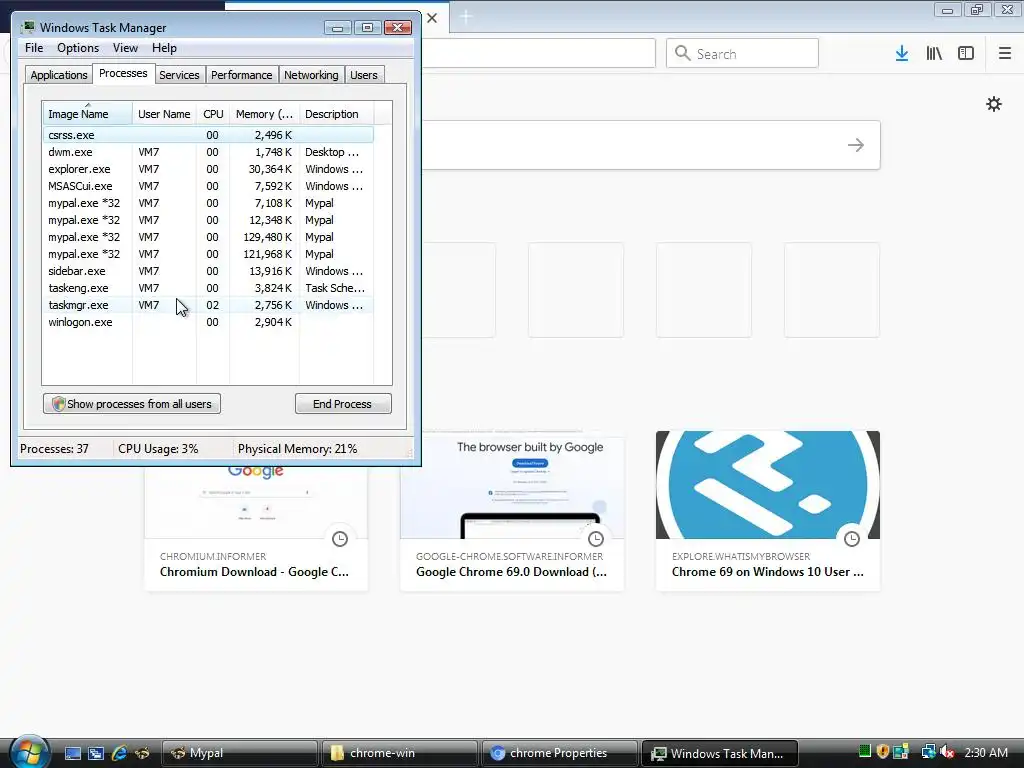Open the browser hamburger menu

(x=1004, y=53)
